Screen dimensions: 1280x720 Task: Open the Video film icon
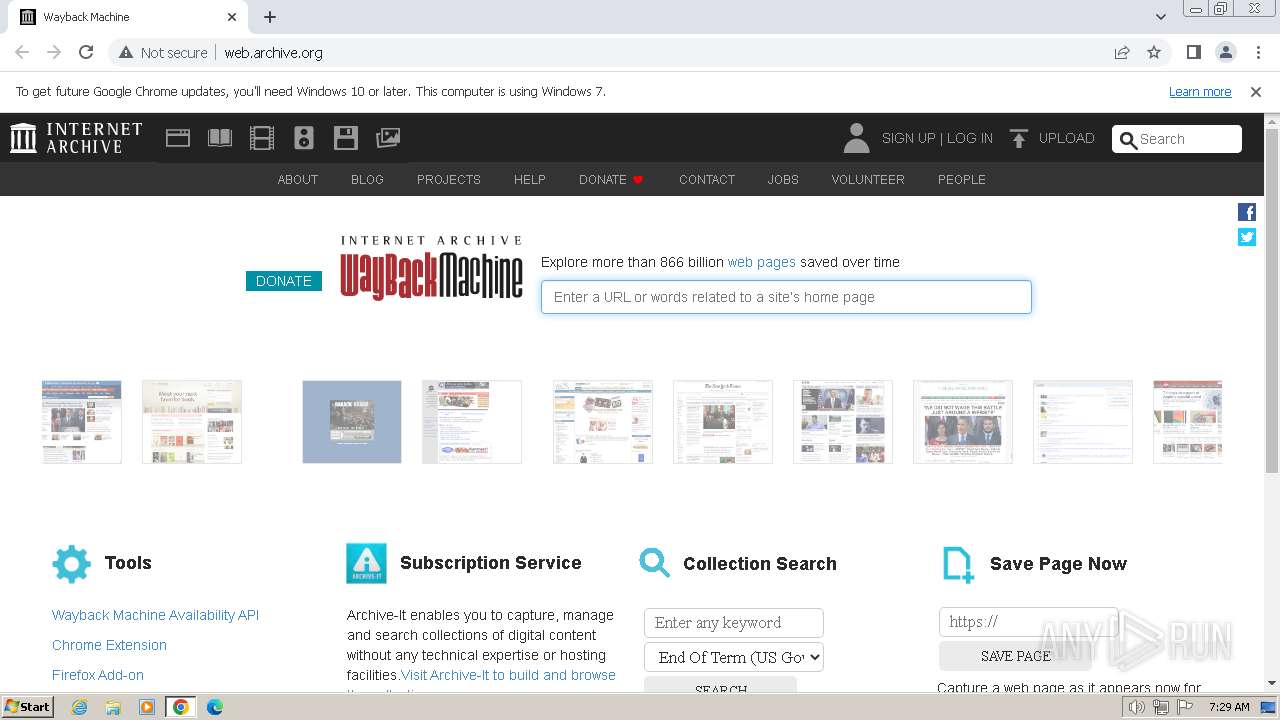[262, 138]
